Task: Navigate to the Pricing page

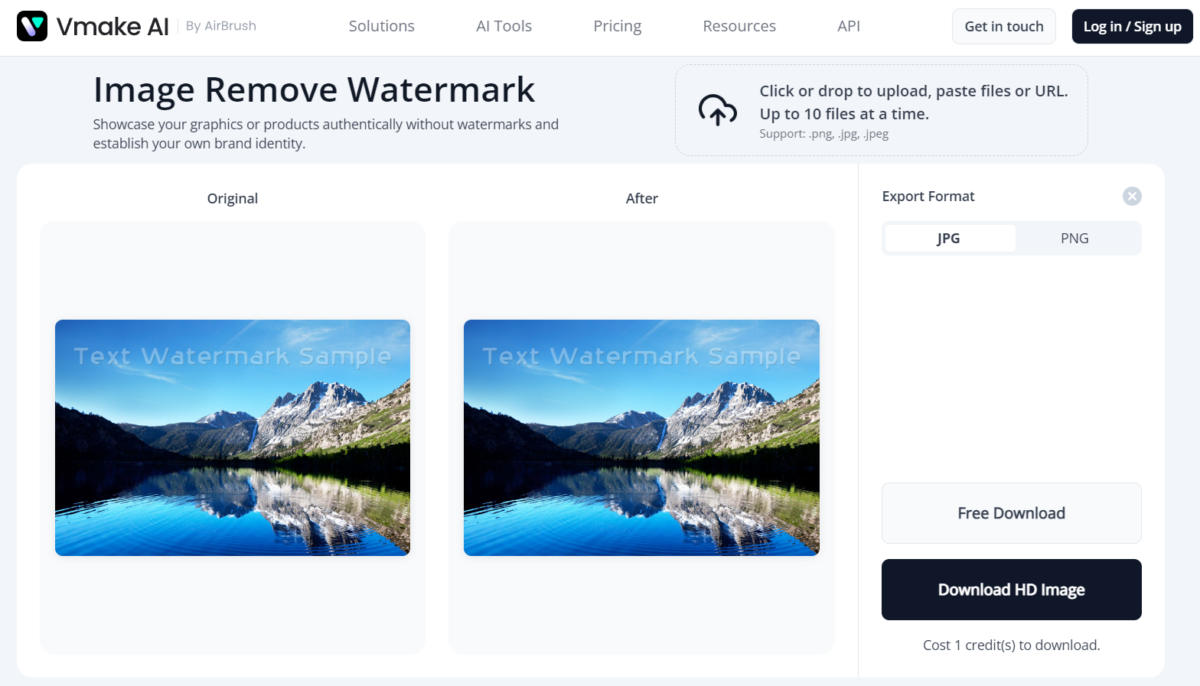Action: 617,26
